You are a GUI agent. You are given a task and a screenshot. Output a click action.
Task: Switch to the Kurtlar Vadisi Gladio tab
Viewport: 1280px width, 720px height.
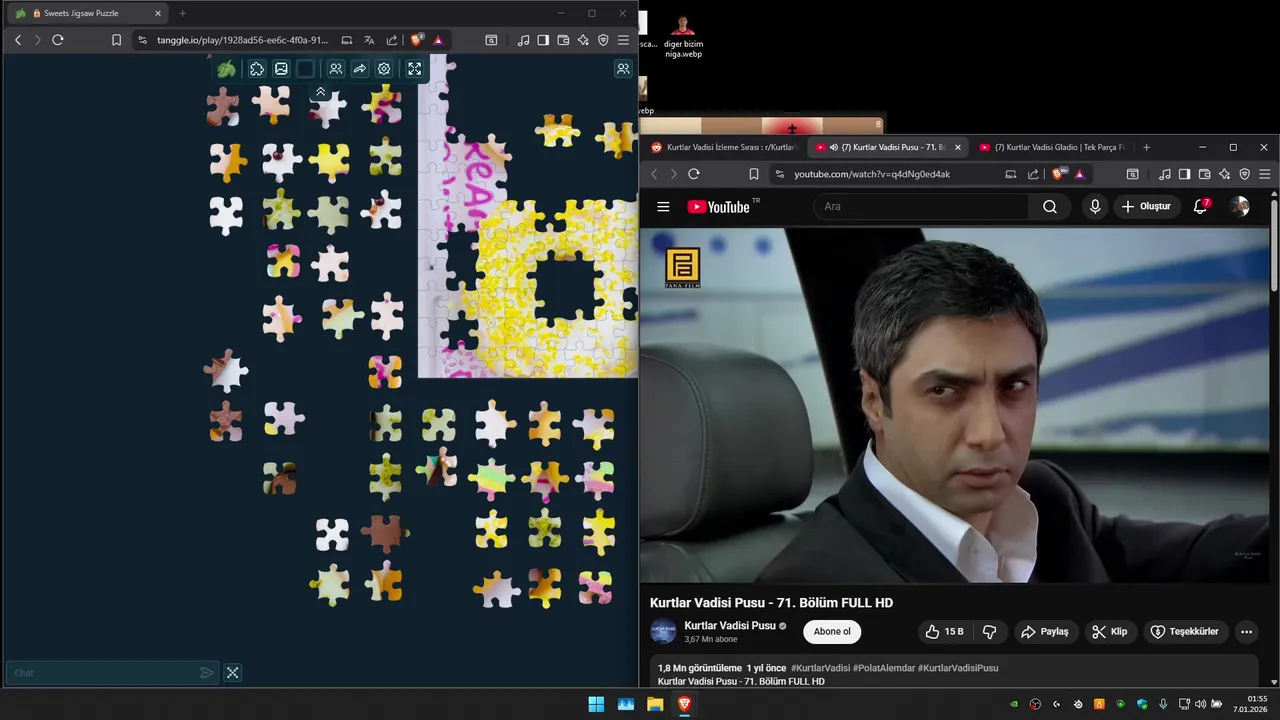(1052, 147)
